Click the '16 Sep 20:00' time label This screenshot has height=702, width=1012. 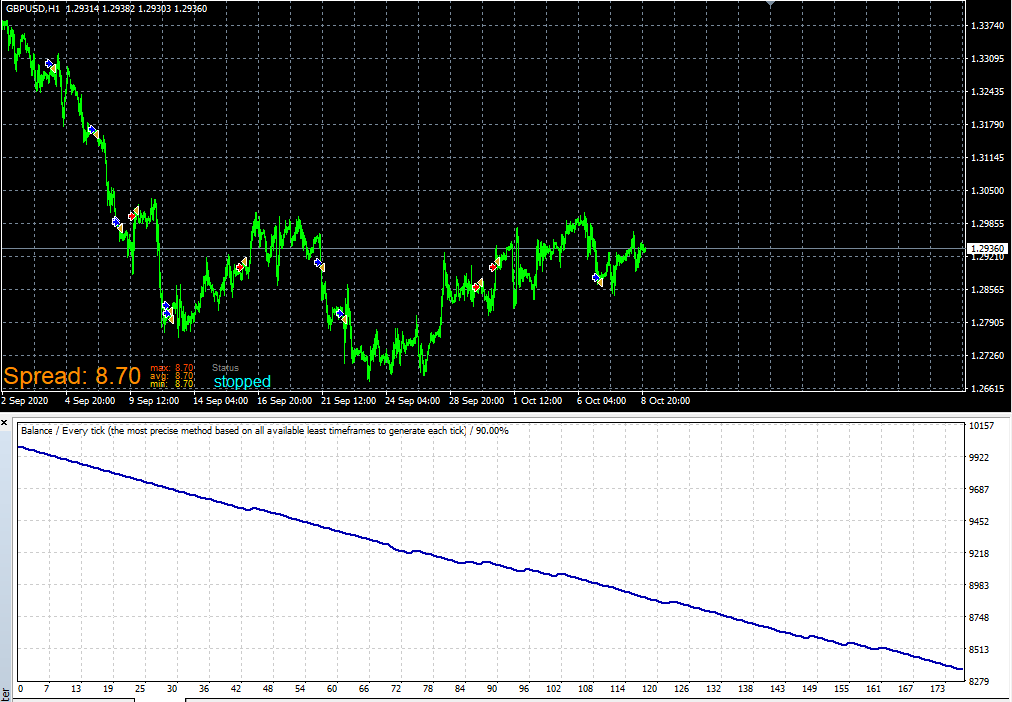tap(285, 401)
